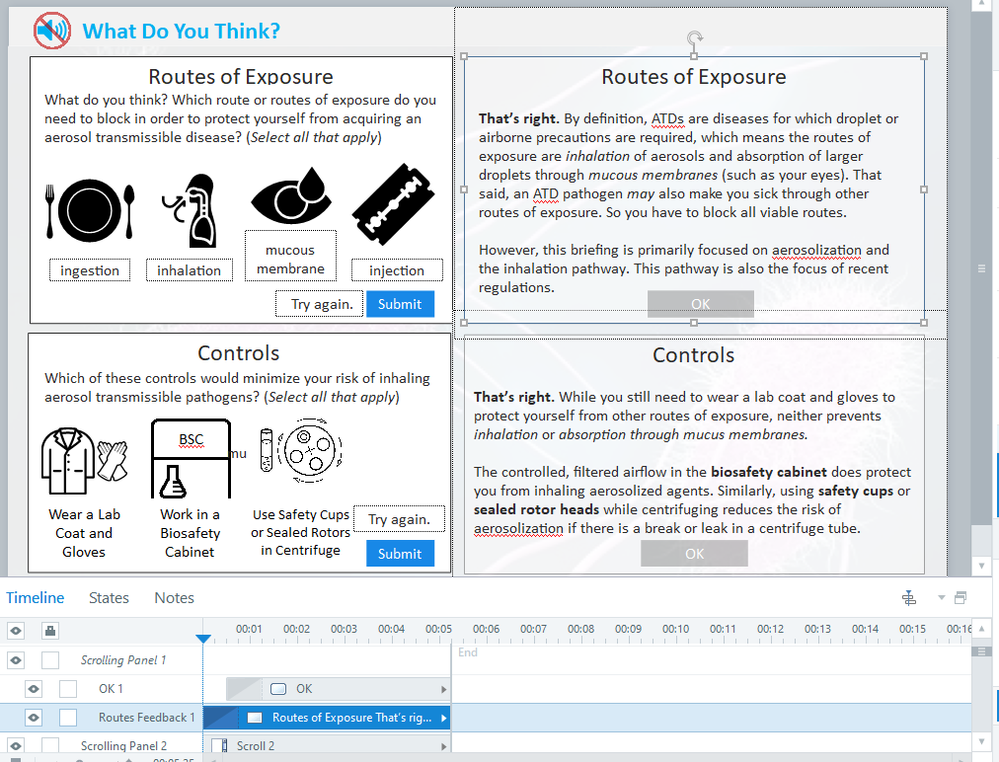Viewport: 999px width, 762px height.
Task: Switch to the States tab
Action: coord(109,598)
